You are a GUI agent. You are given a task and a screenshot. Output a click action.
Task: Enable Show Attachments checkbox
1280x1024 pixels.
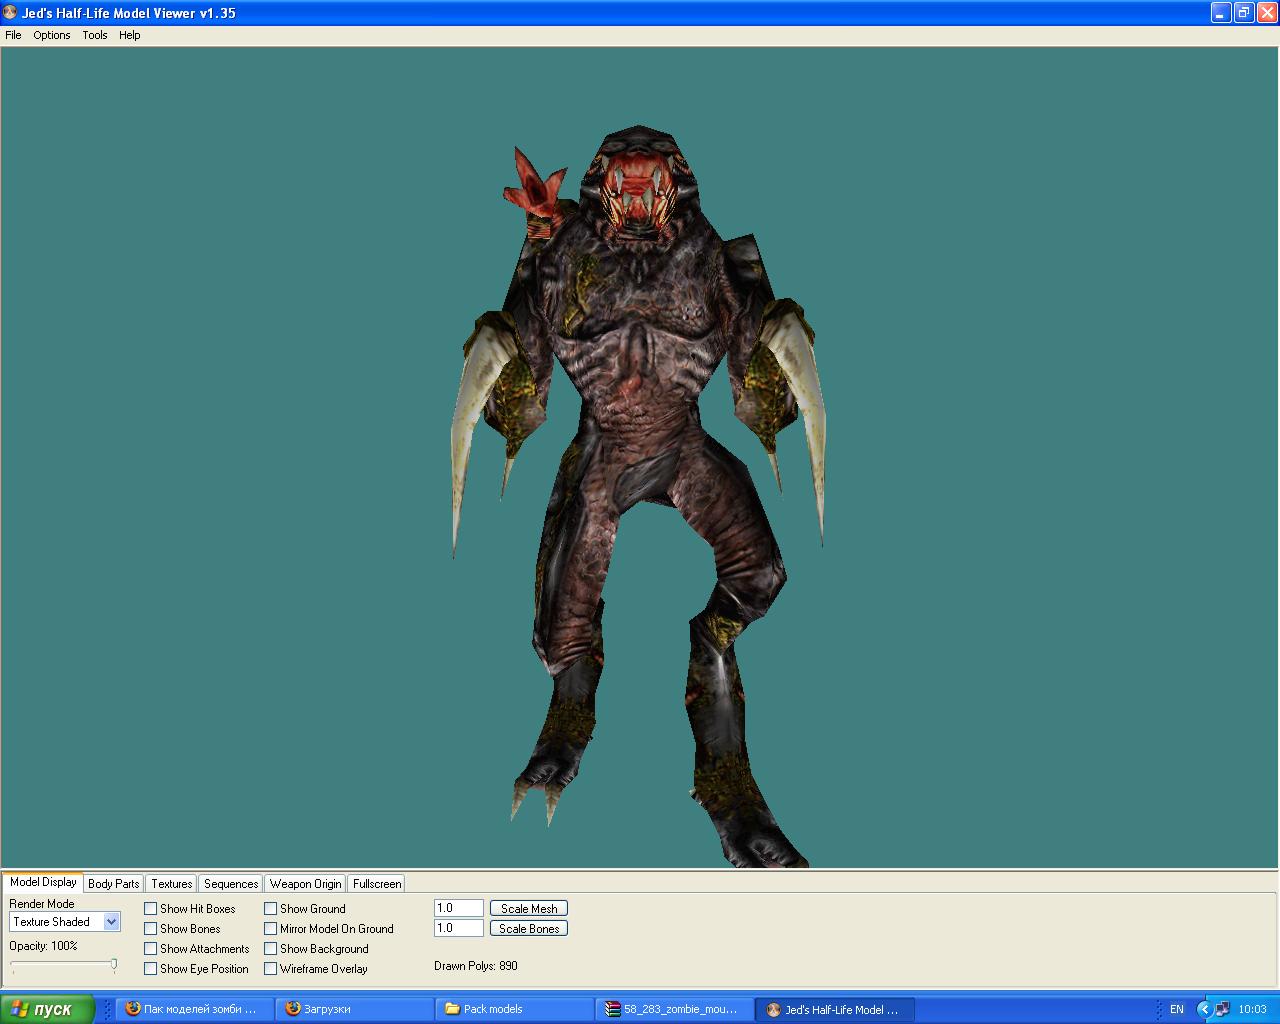click(151, 949)
